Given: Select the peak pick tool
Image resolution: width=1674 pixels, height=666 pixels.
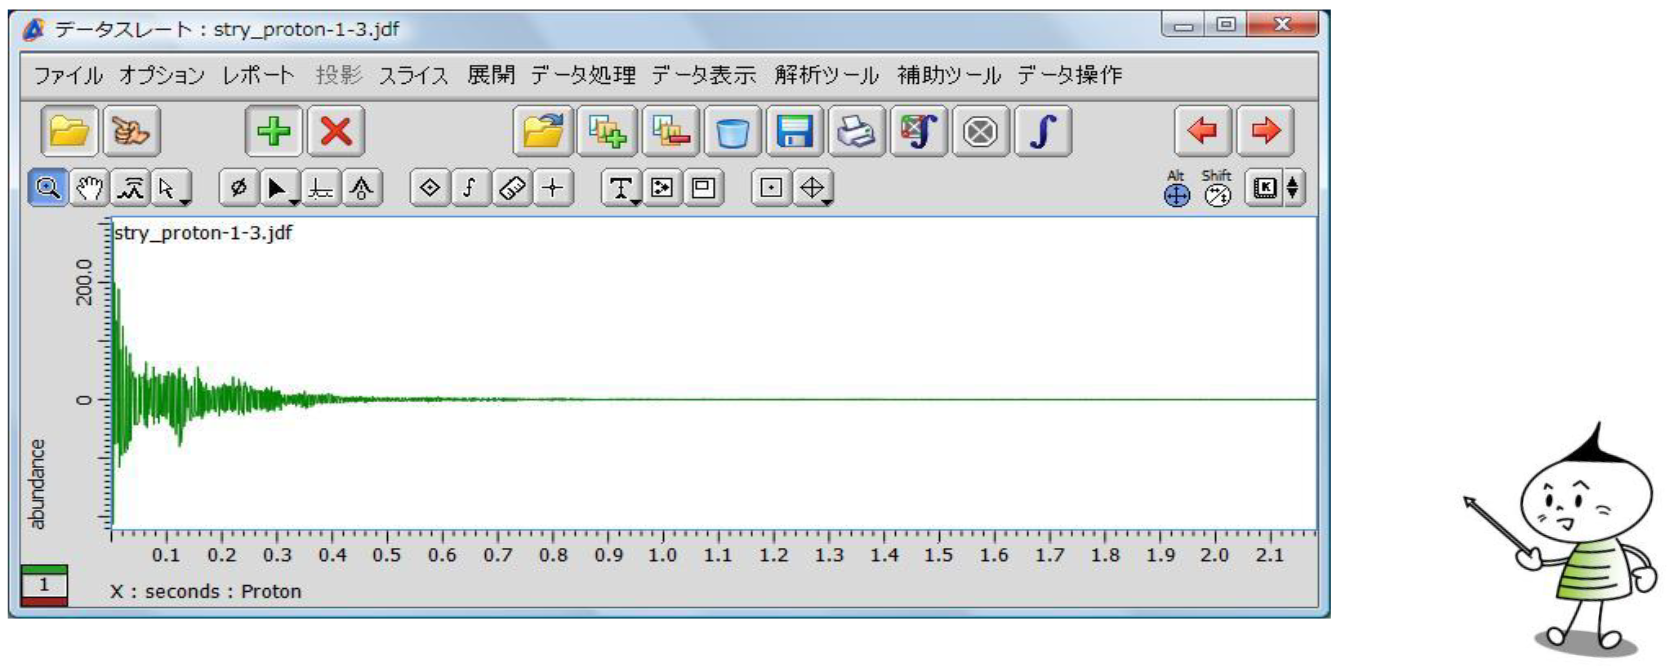Looking at the screenshot, I should 130,188.
